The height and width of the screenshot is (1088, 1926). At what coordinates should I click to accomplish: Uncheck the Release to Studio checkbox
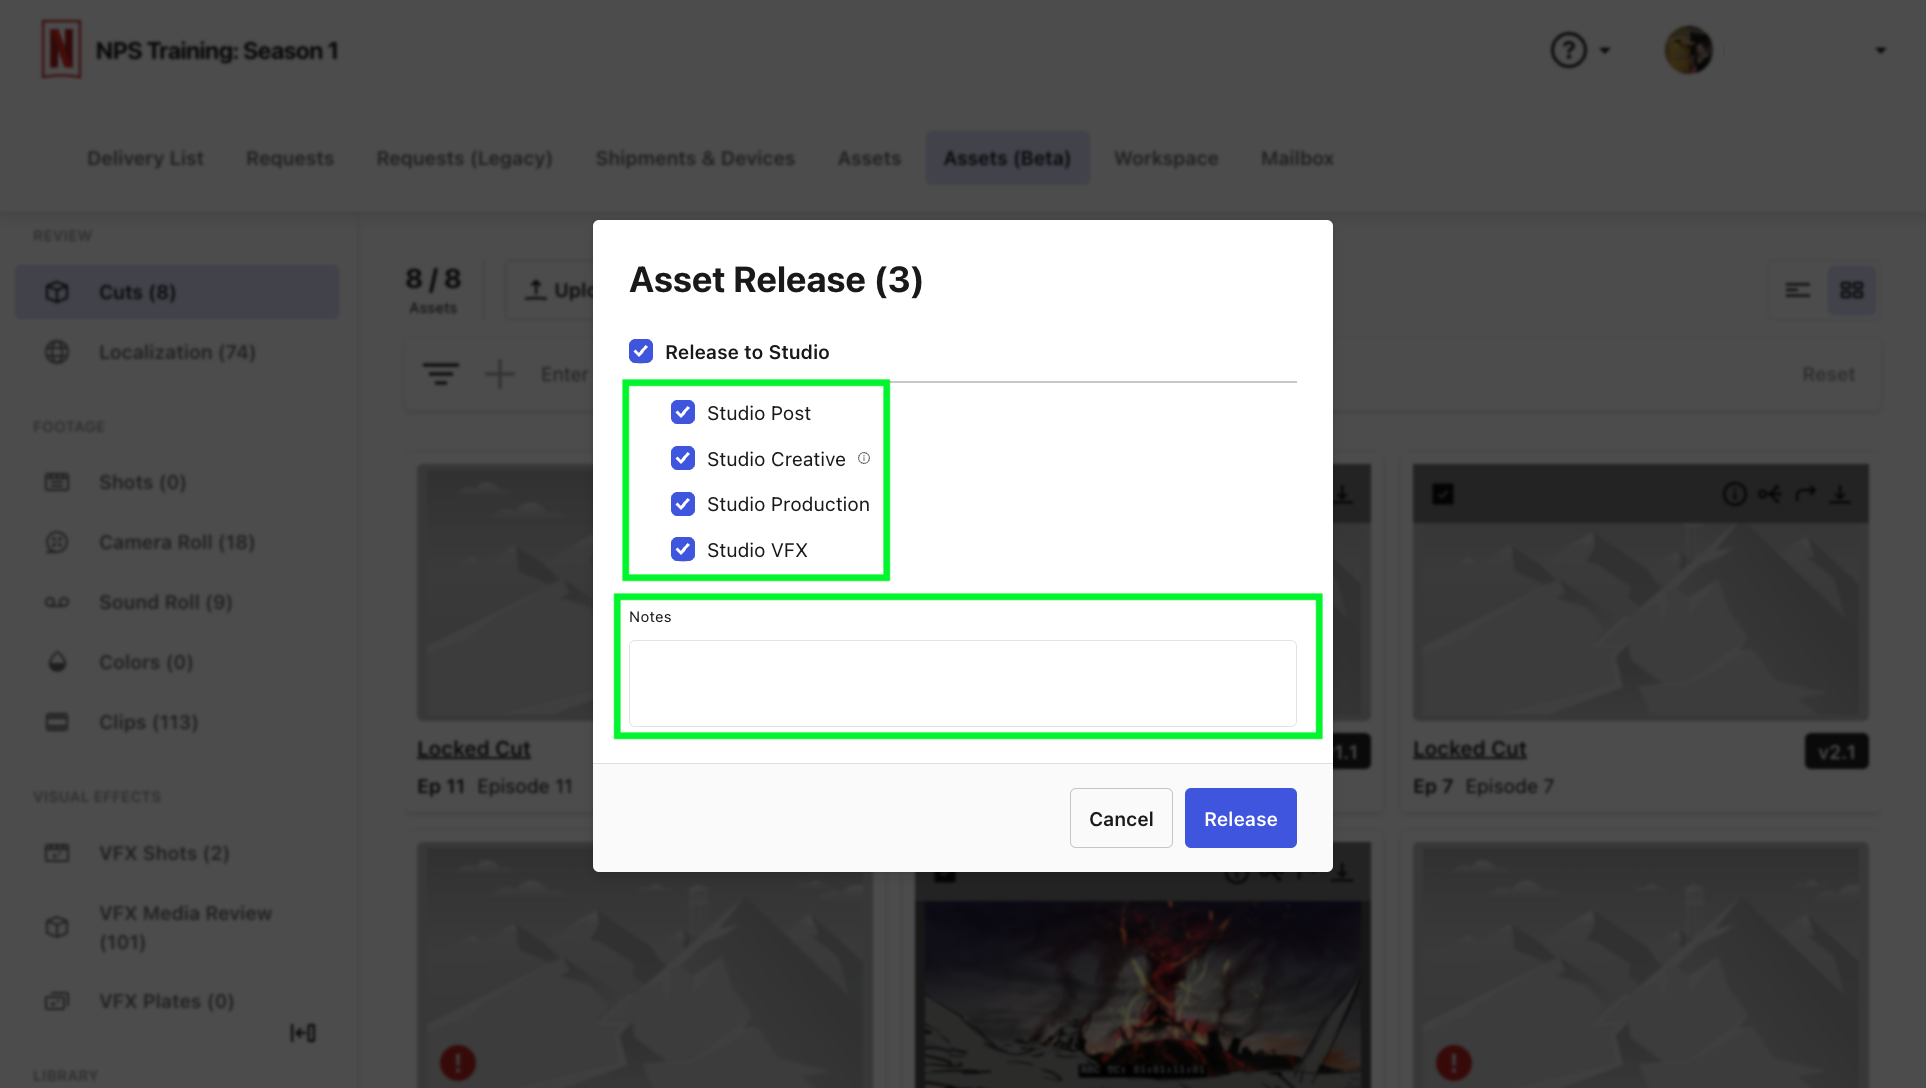pos(641,351)
